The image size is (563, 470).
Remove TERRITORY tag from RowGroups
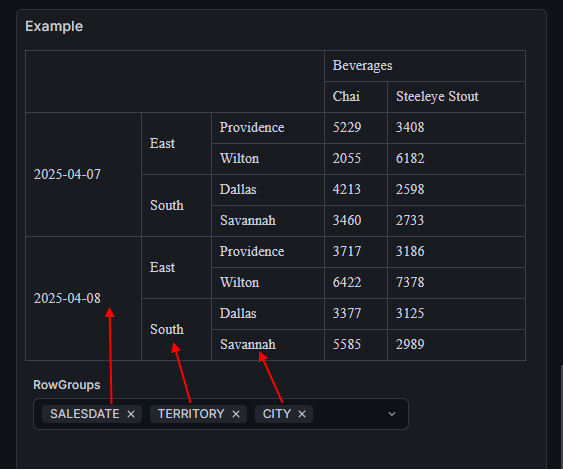click(236, 414)
